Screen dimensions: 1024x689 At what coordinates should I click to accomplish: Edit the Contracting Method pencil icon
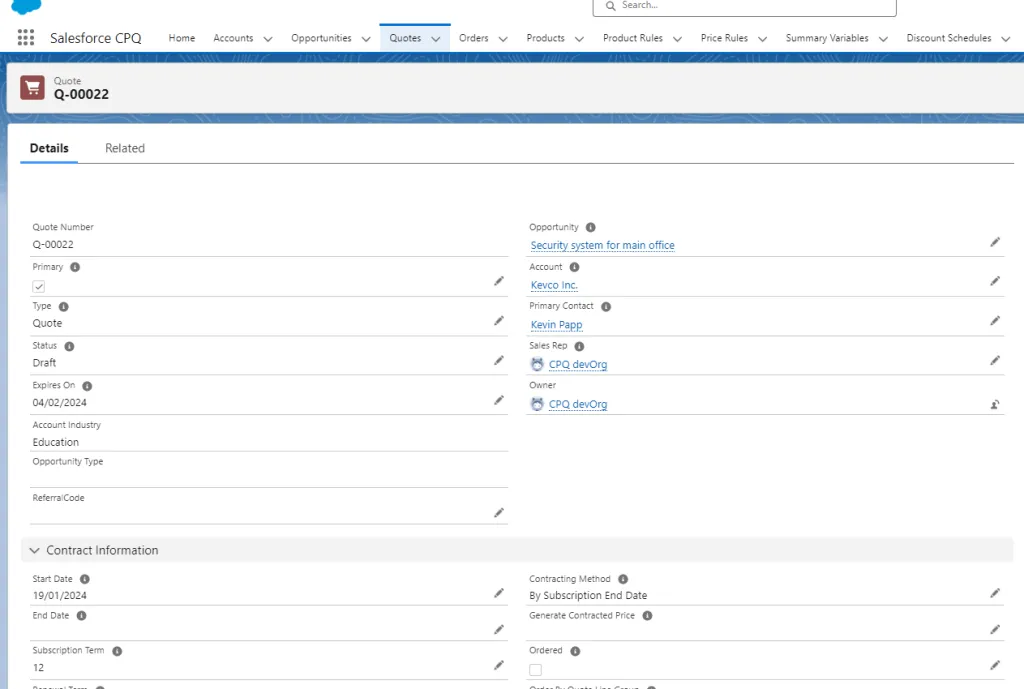[995, 593]
